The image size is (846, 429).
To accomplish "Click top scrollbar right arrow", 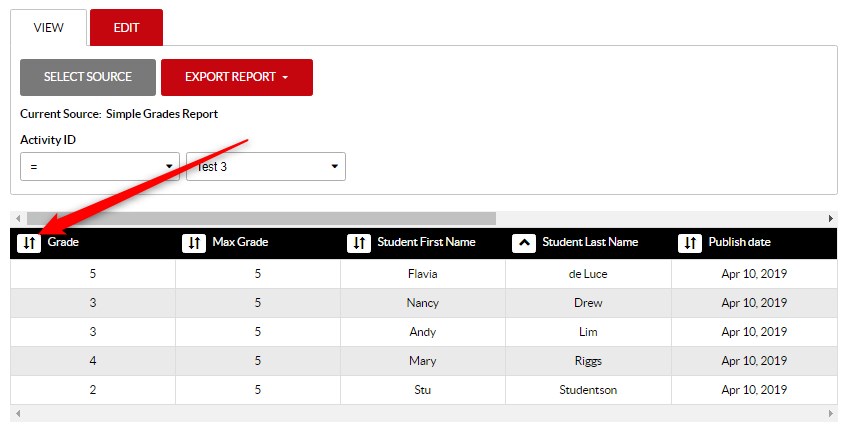I will coord(830,218).
